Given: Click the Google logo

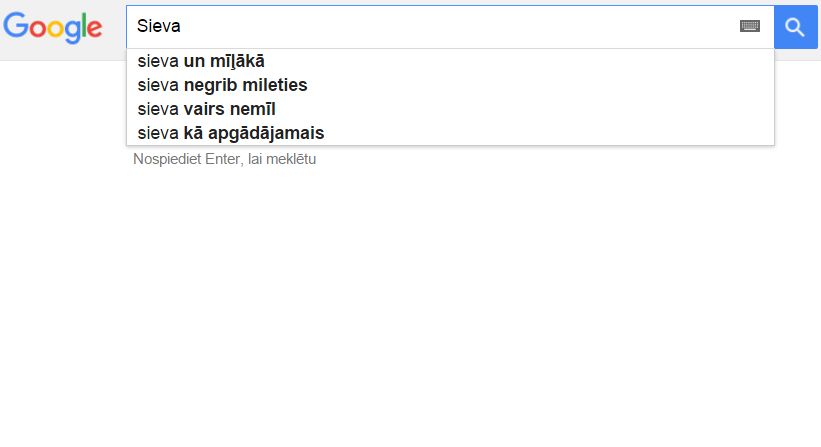Looking at the screenshot, I should click(x=52, y=27).
